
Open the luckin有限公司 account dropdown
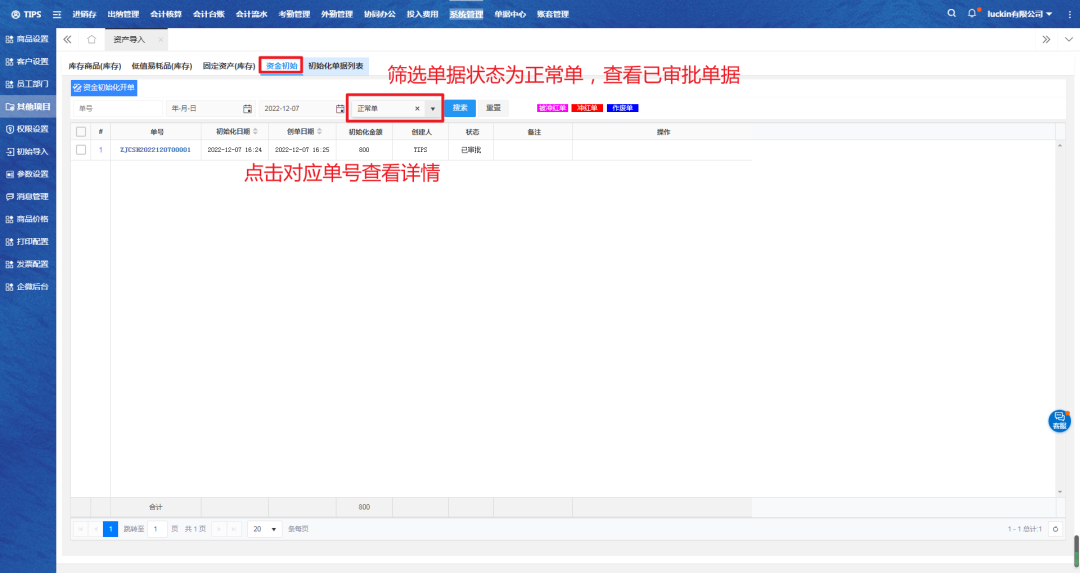(x=1018, y=14)
